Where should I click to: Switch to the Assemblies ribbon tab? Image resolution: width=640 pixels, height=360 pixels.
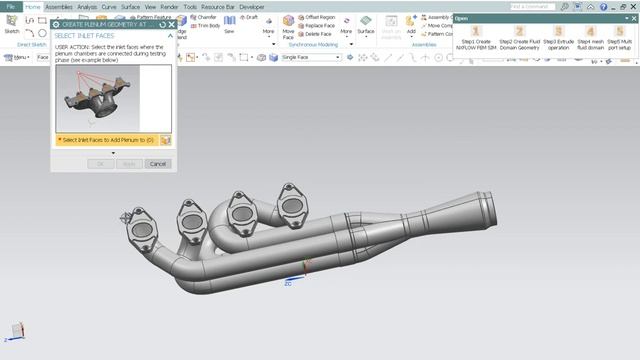point(59,7)
